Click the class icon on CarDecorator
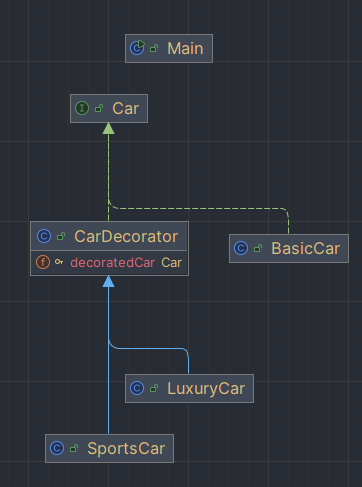The height and width of the screenshot is (487, 362). click(44, 236)
